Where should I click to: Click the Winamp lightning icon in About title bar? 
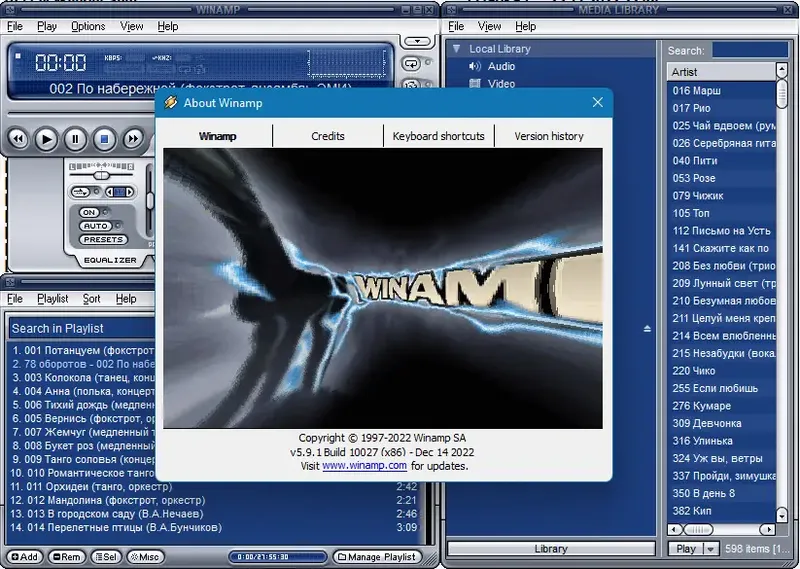(170, 103)
